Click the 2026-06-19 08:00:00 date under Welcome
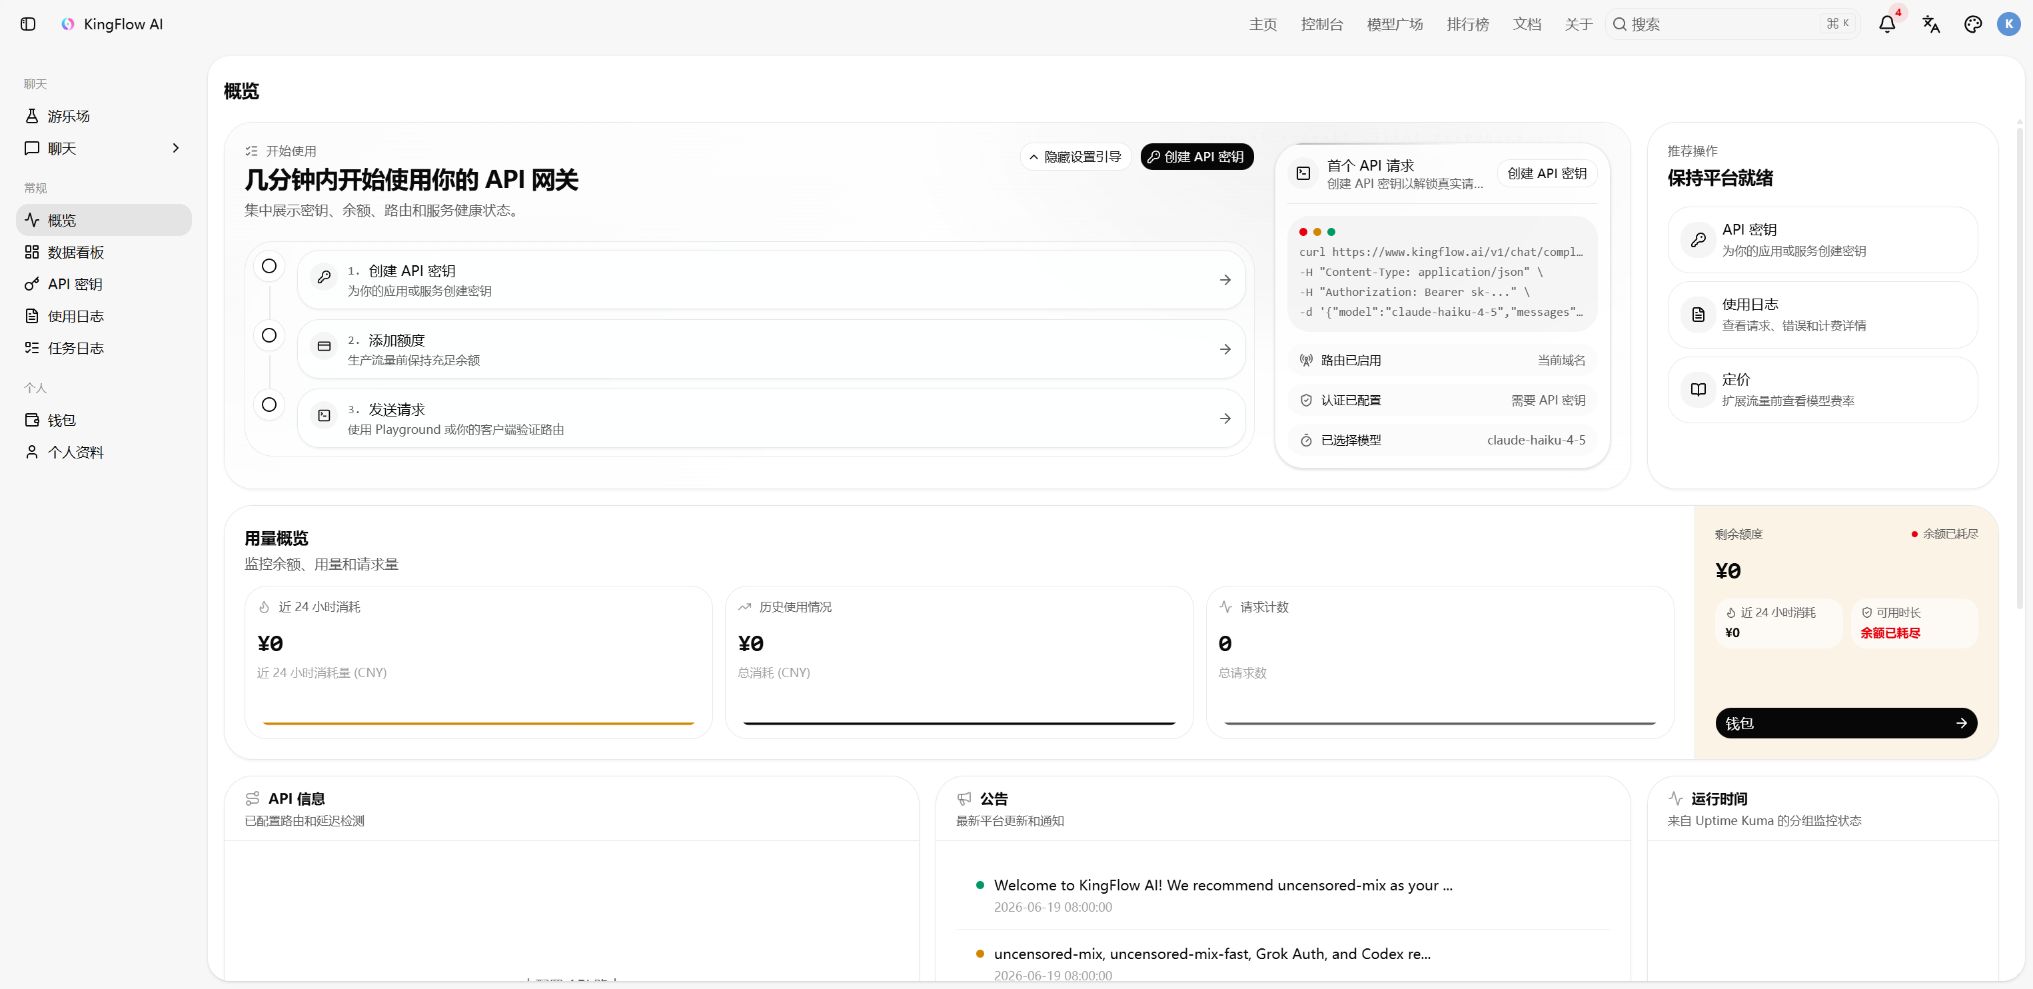Screen dimensions: 2033x989 click(1053, 907)
